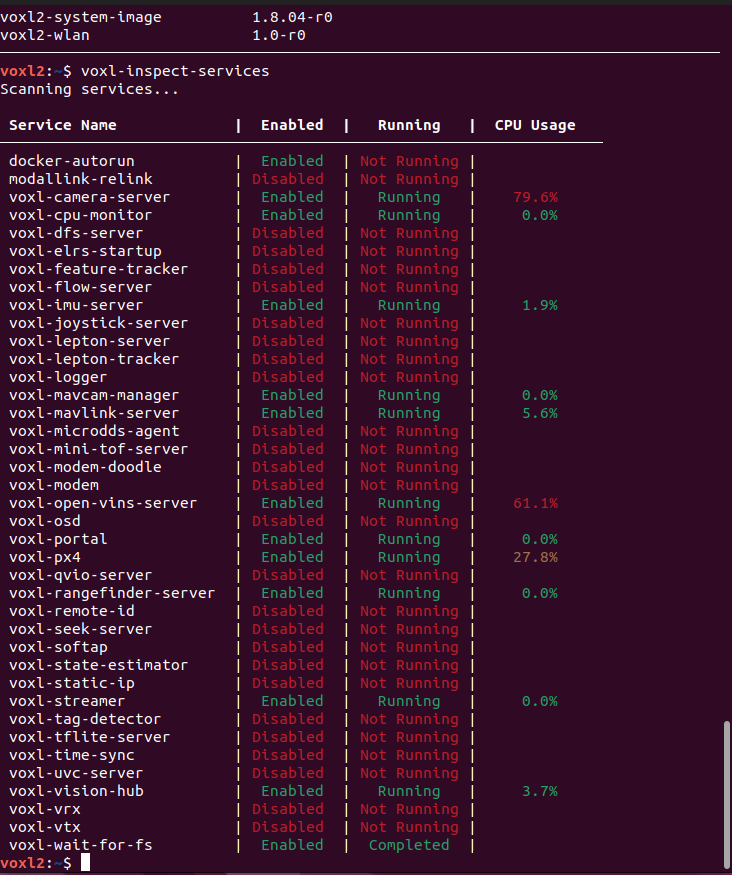The height and width of the screenshot is (875, 732).
Task: Click the typed voxl-inspect-services command text
Action: point(174,71)
